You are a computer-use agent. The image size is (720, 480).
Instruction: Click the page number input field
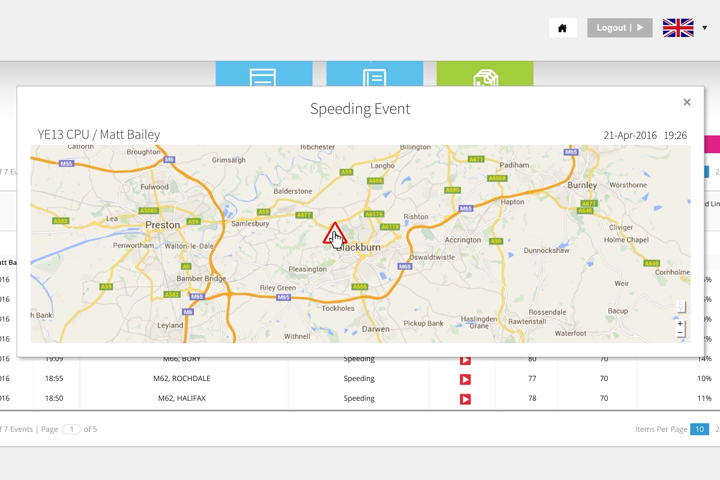pyautogui.click(x=71, y=429)
